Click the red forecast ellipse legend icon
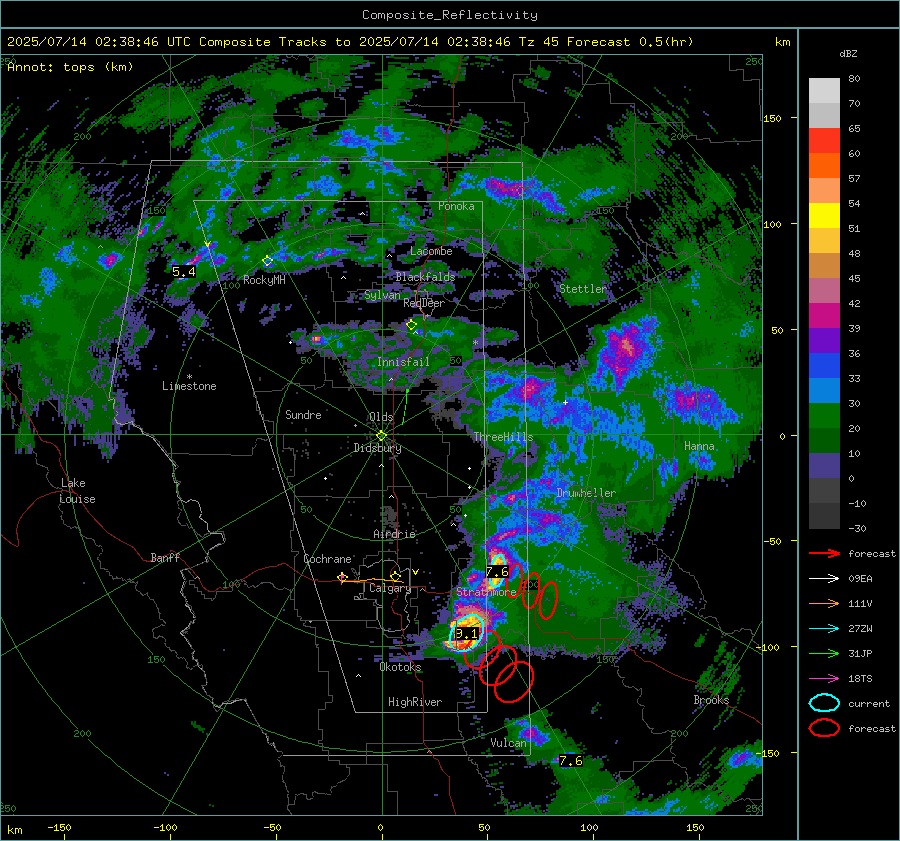Screen dimensions: 900x841 click(824, 728)
